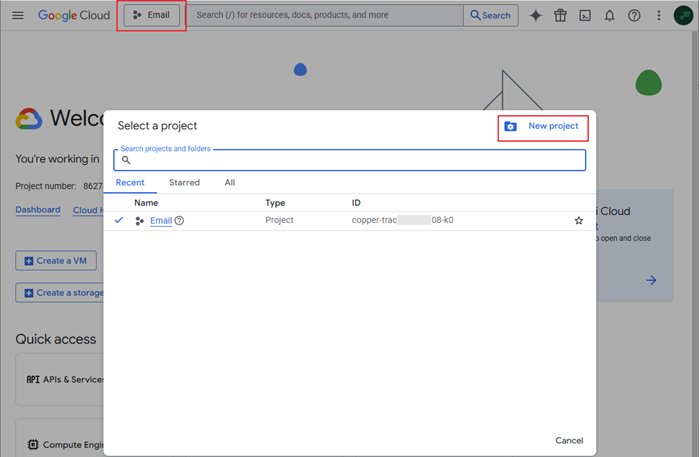Image resolution: width=699 pixels, height=457 pixels.
Task: Click magnifier icon in project search field
Action: (126, 160)
